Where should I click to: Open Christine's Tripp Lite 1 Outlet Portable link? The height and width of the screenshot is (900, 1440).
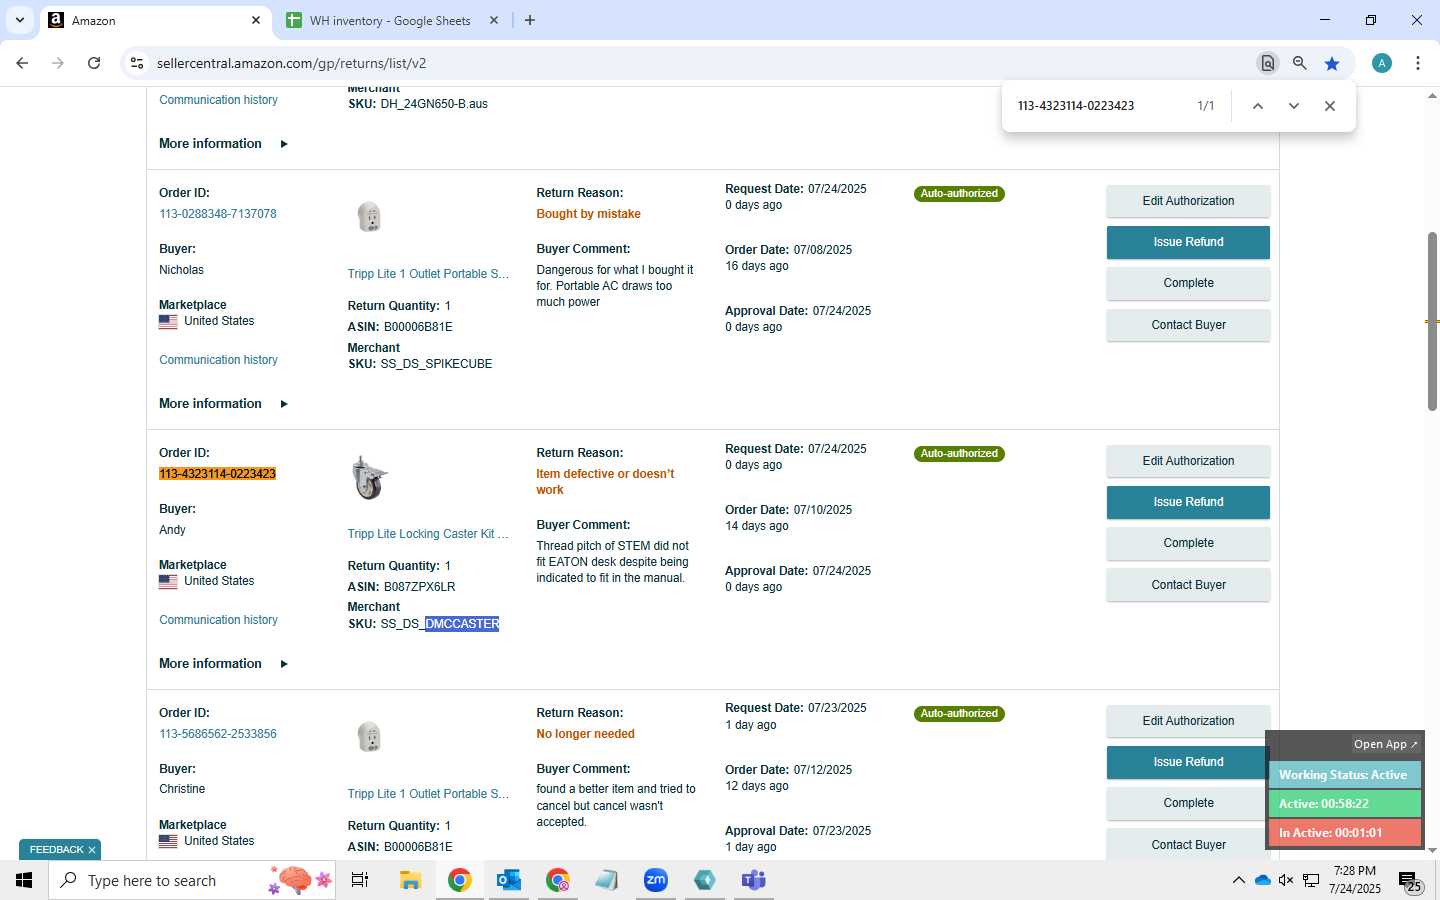(x=428, y=794)
